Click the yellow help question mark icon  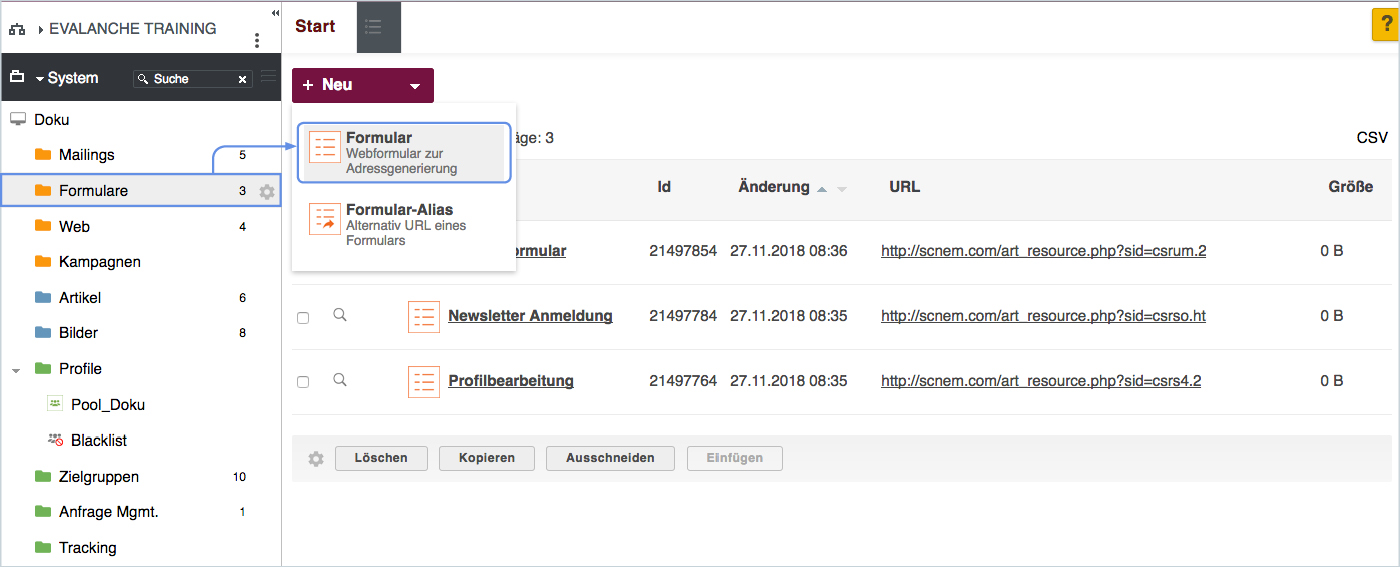1385,25
